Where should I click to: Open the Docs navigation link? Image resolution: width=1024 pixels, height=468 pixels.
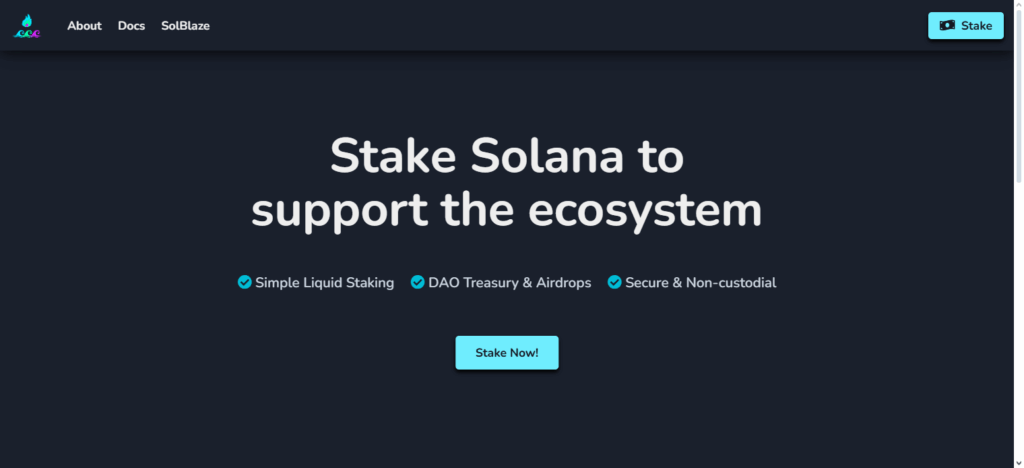tap(131, 26)
